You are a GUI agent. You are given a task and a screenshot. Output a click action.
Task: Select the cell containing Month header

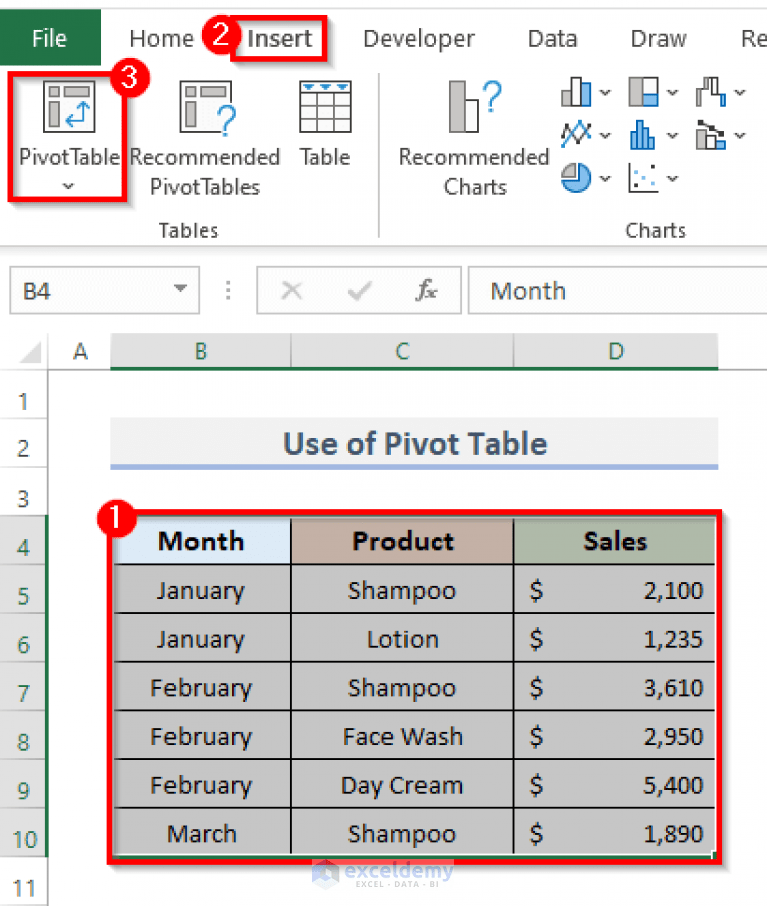pyautogui.click(x=200, y=541)
